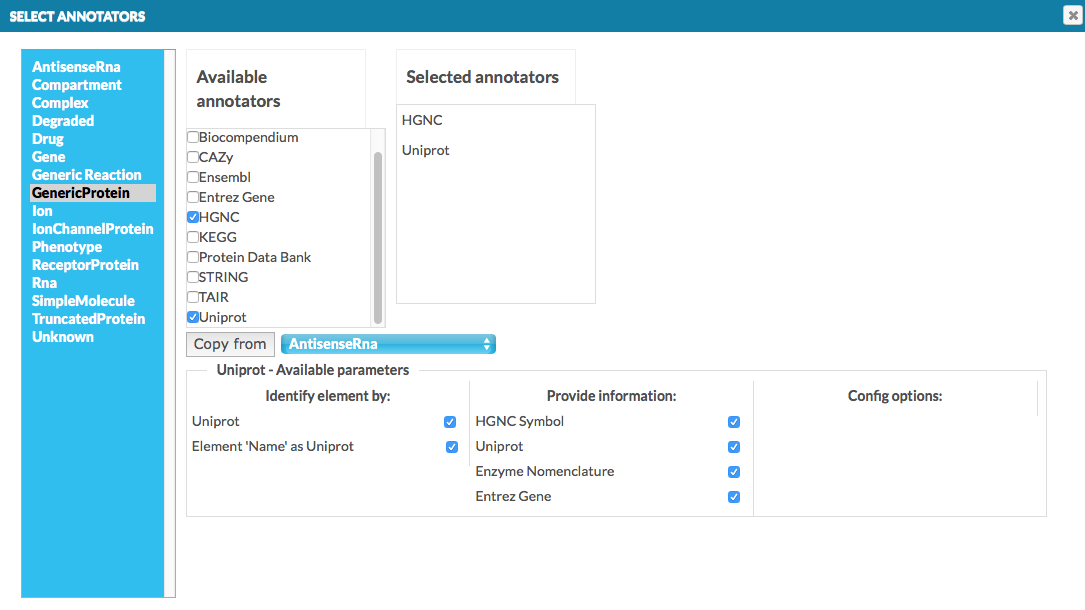1085x610 pixels.
Task: Check the TAIR annotator
Action: (x=192, y=297)
